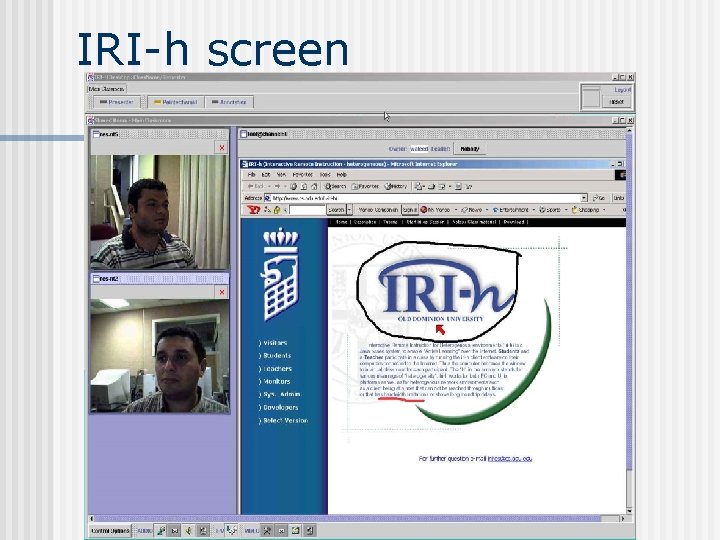720x540 pixels.
Task: Click the Yahoo logo icon in toolbar
Action: tap(253, 210)
